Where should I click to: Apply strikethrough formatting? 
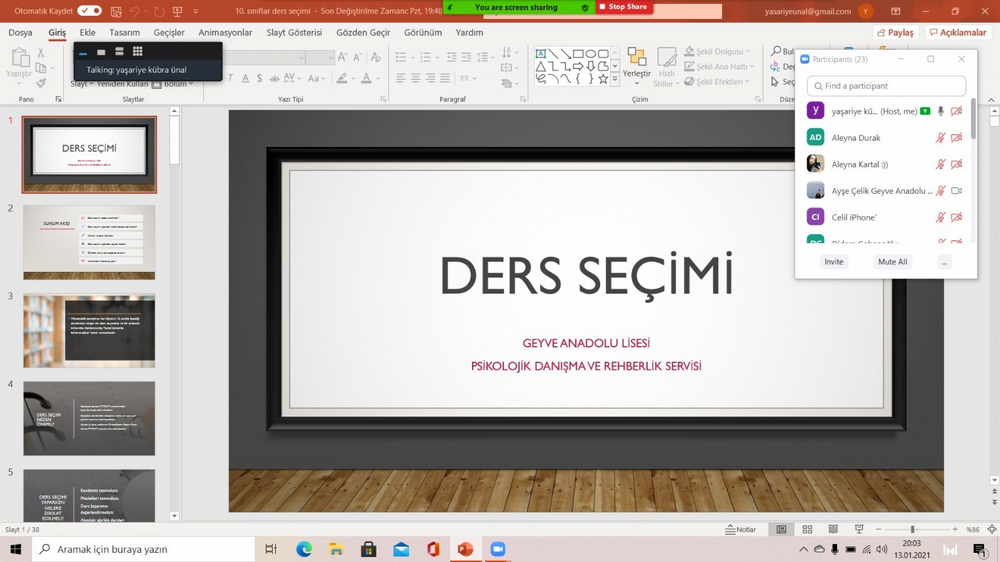pyautogui.click(x=274, y=78)
